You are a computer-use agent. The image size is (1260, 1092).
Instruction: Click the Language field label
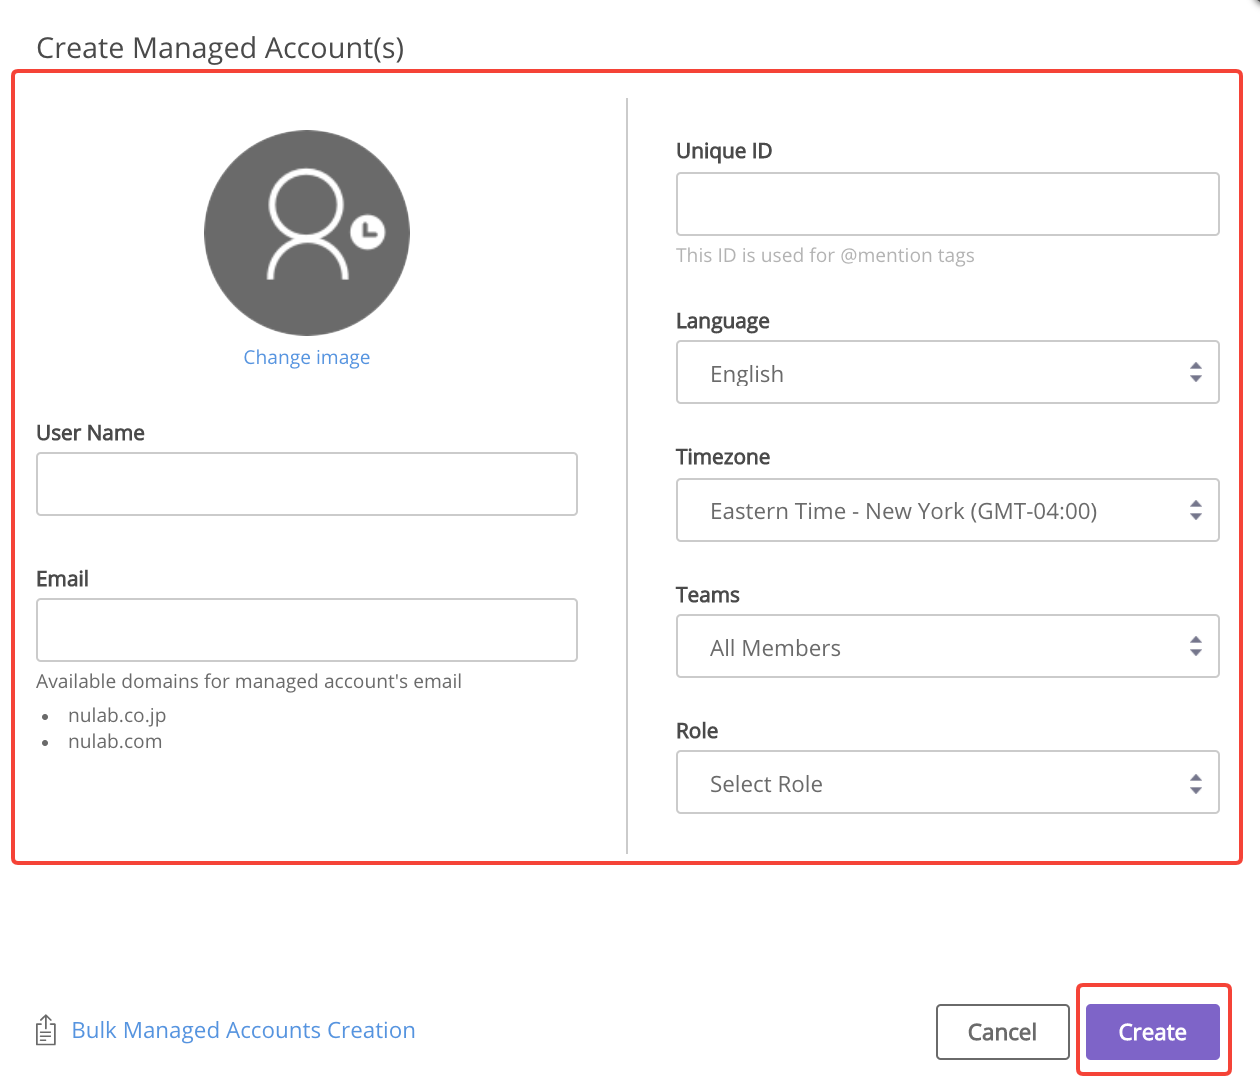(723, 321)
